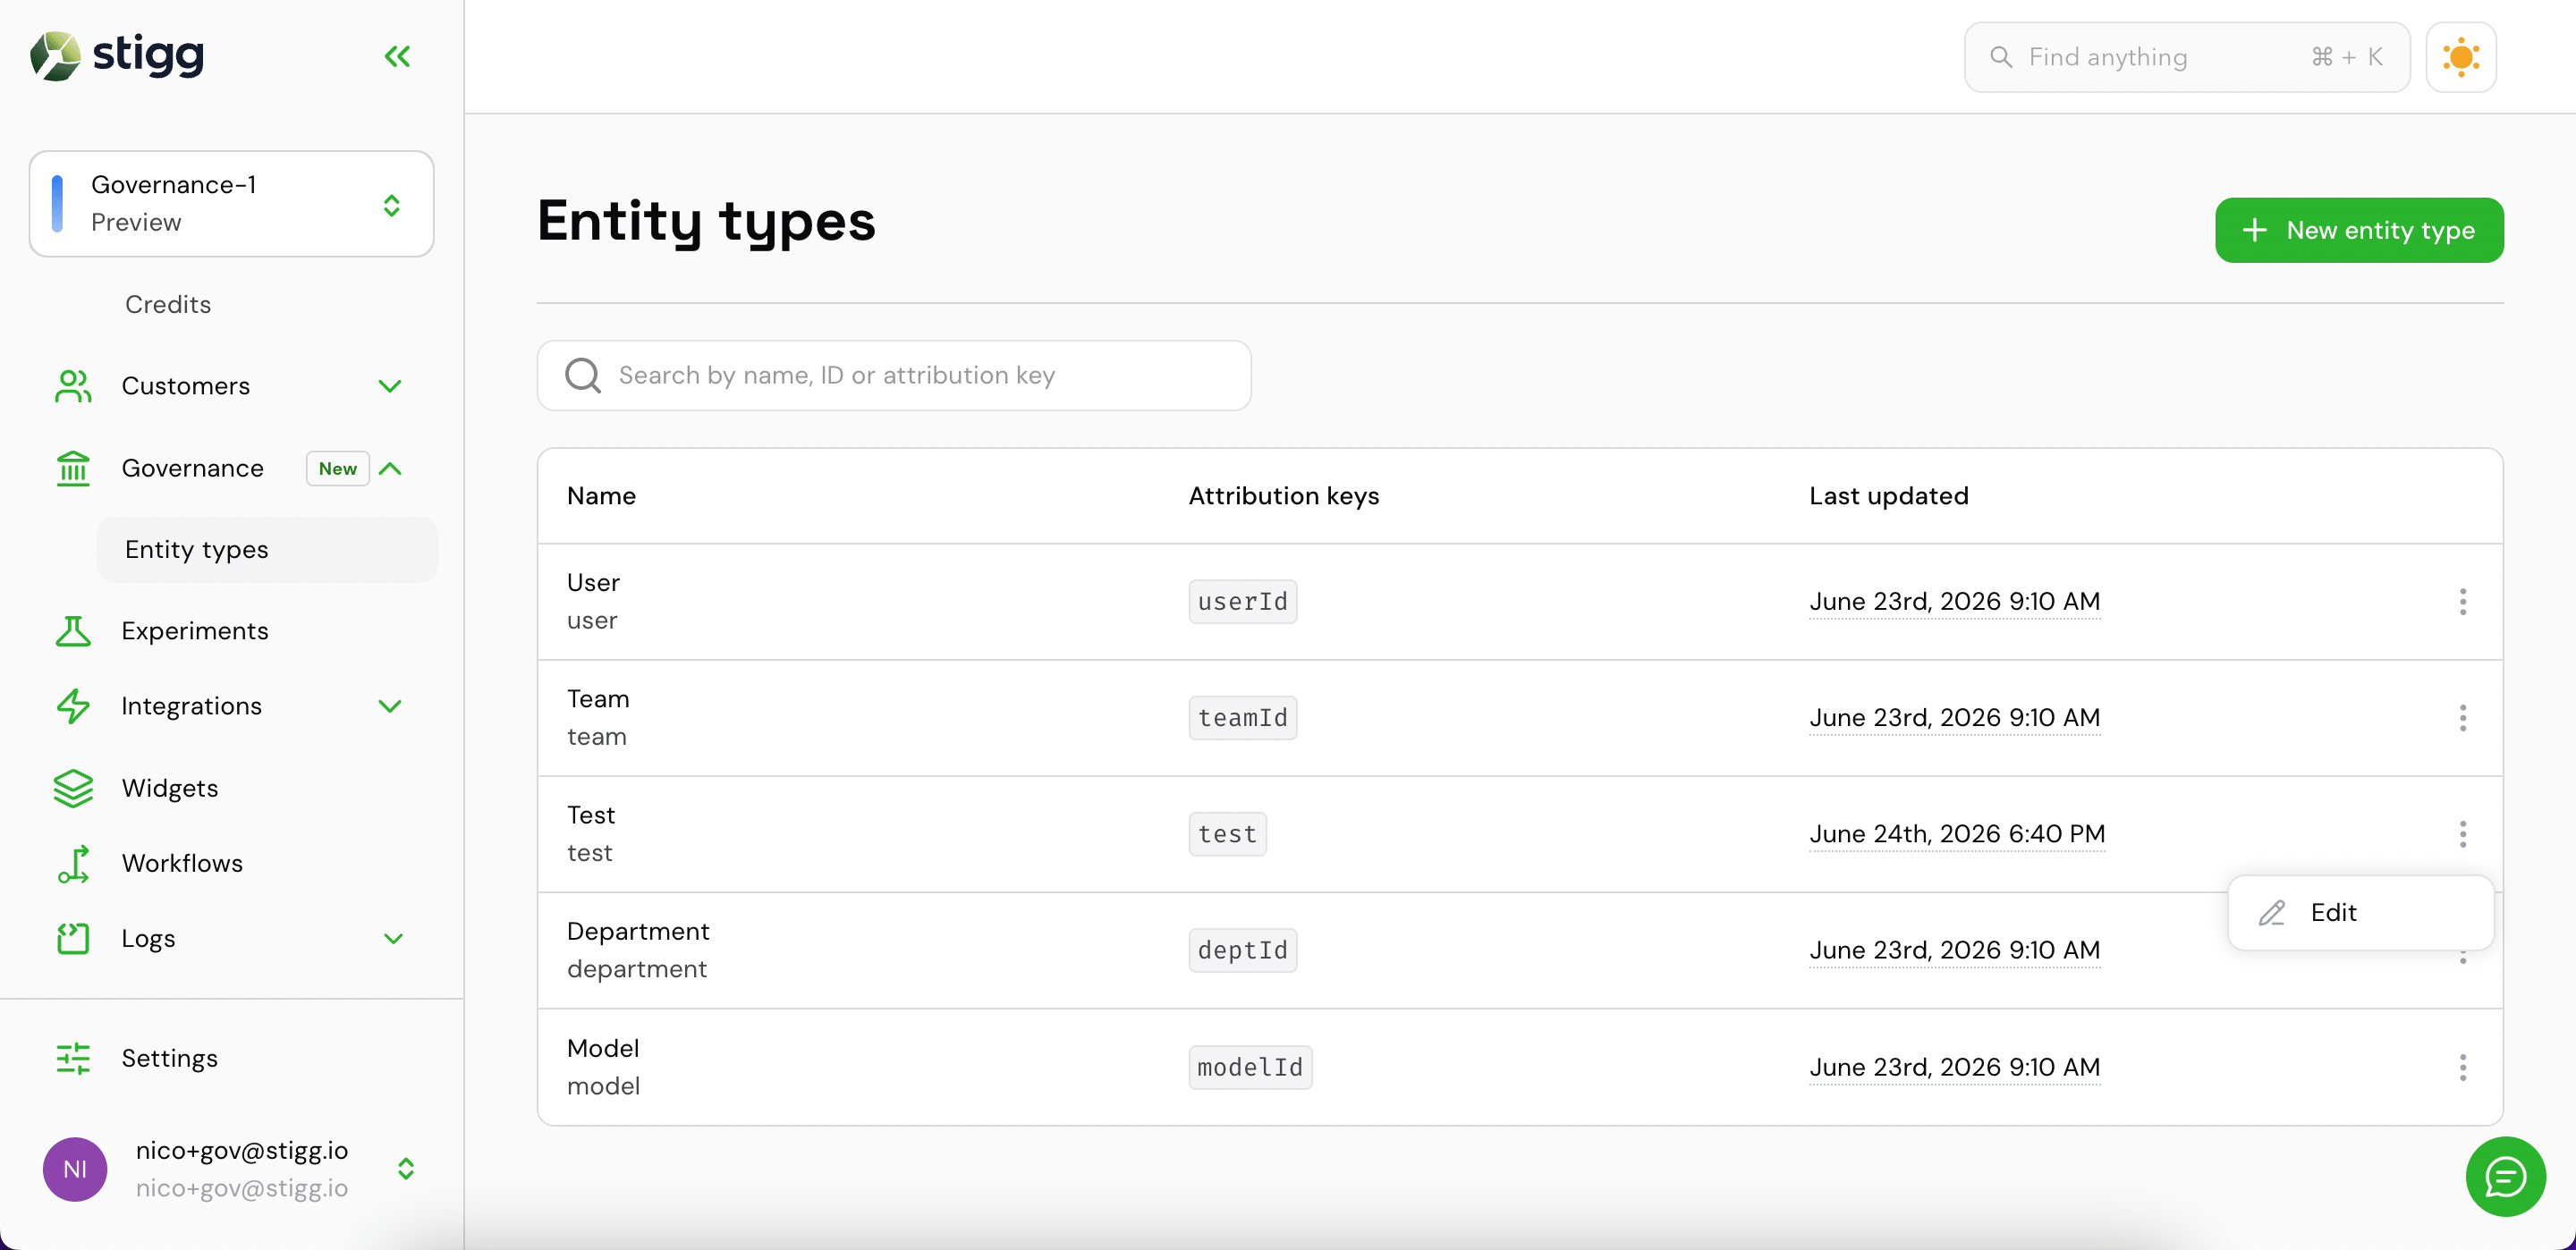Click the Customers people icon

point(73,386)
